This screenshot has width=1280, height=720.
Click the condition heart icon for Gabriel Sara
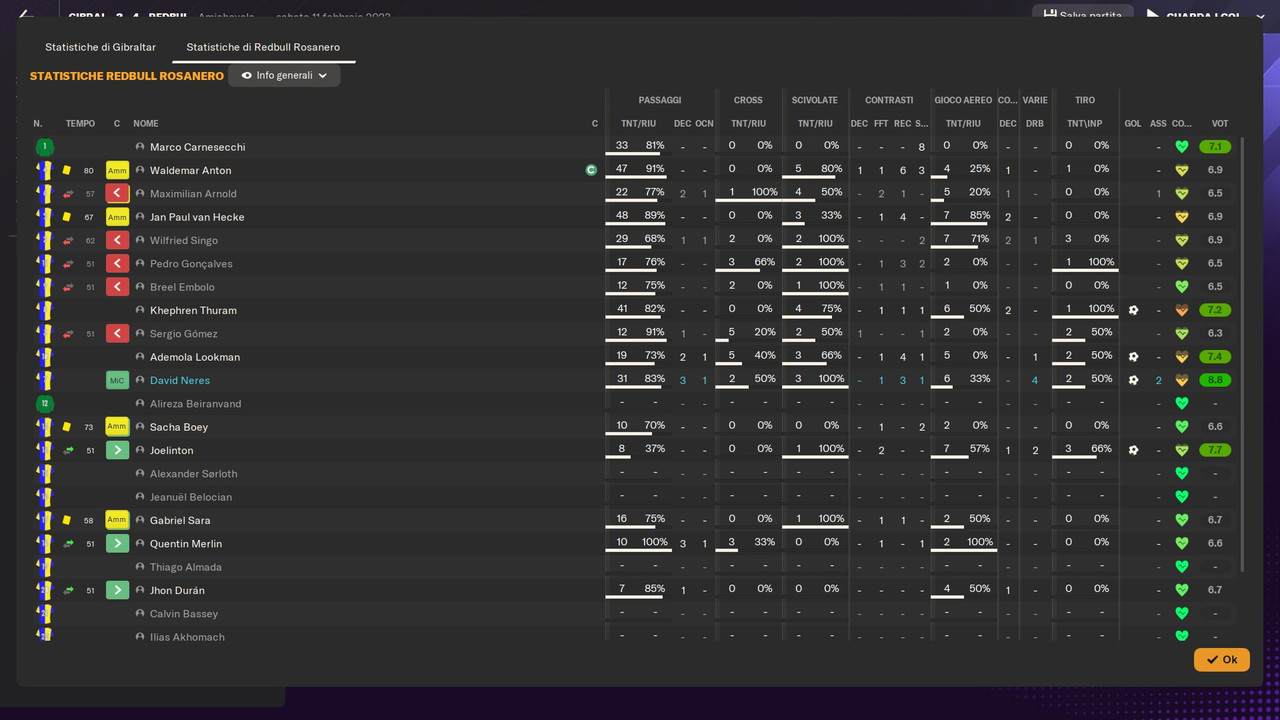coord(1182,520)
